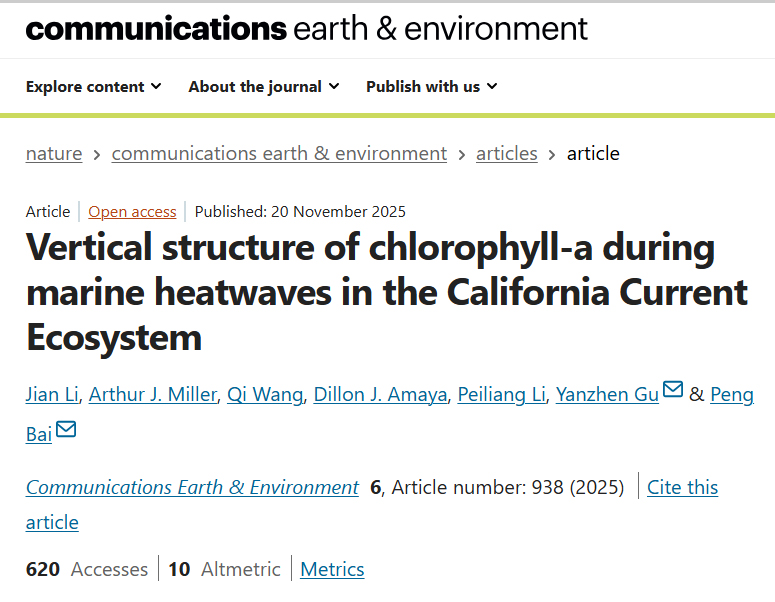Open Dillon J. Amaya author info
Image resolution: width=775 pixels, height=602 pixels.
tap(378, 394)
